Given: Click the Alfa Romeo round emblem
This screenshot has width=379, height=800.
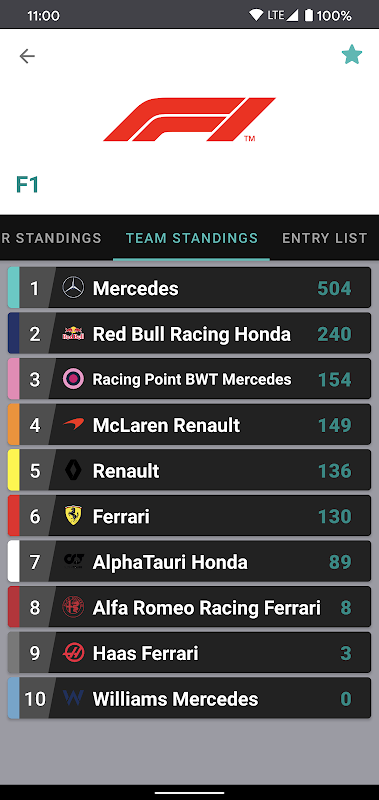Looking at the screenshot, I should pos(73,607).
